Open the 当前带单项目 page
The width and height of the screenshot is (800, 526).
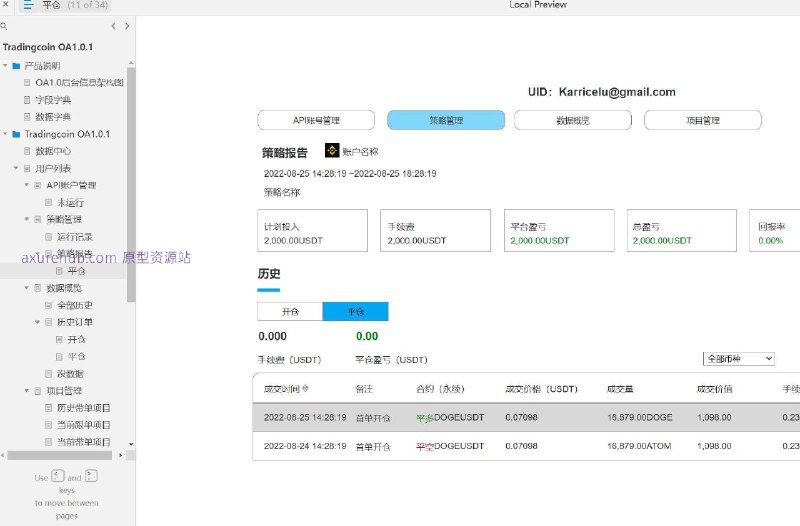coord(83,442)
